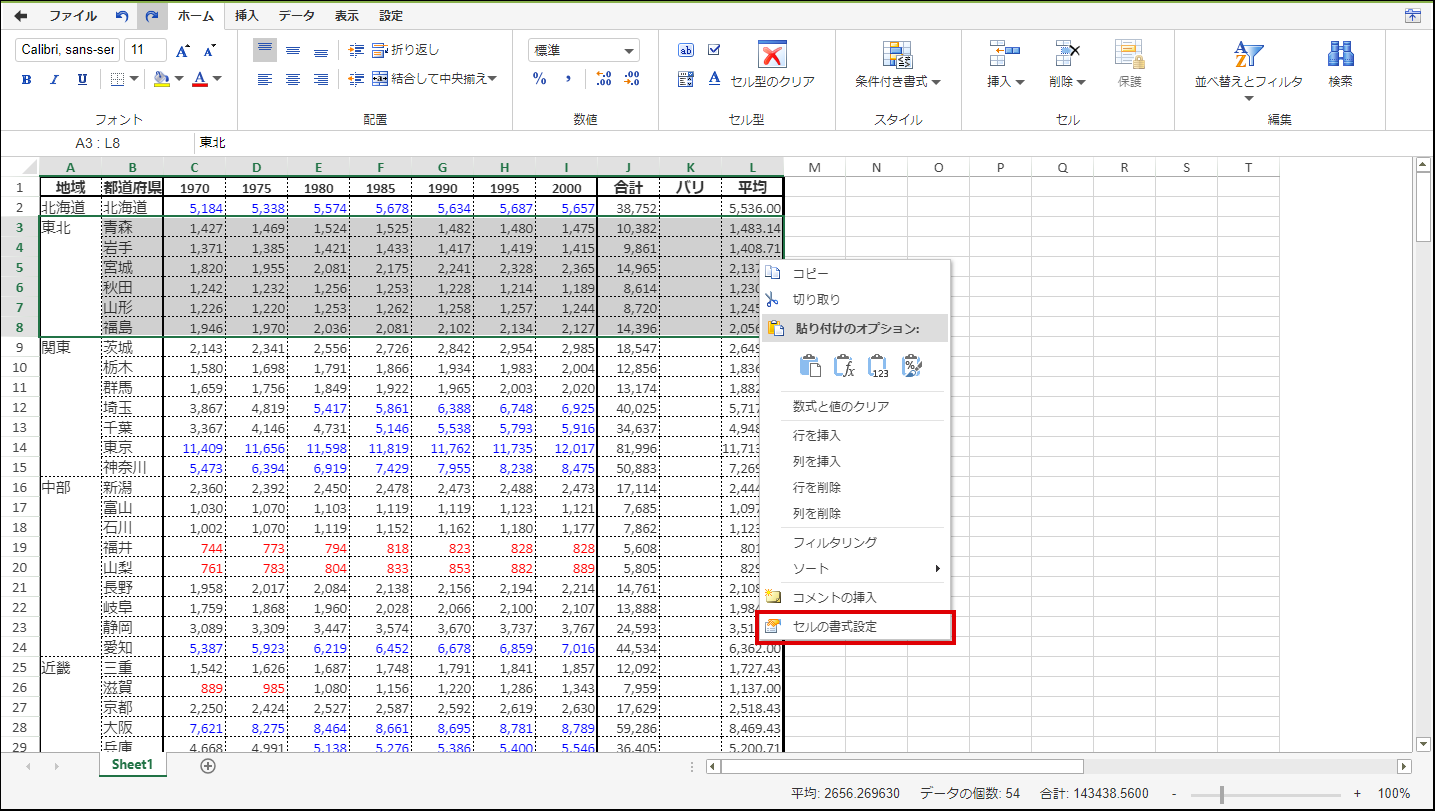The image size is (1435, 811).
Task: Switch to the データ ribbon tab
Action: tap(296, 16)
